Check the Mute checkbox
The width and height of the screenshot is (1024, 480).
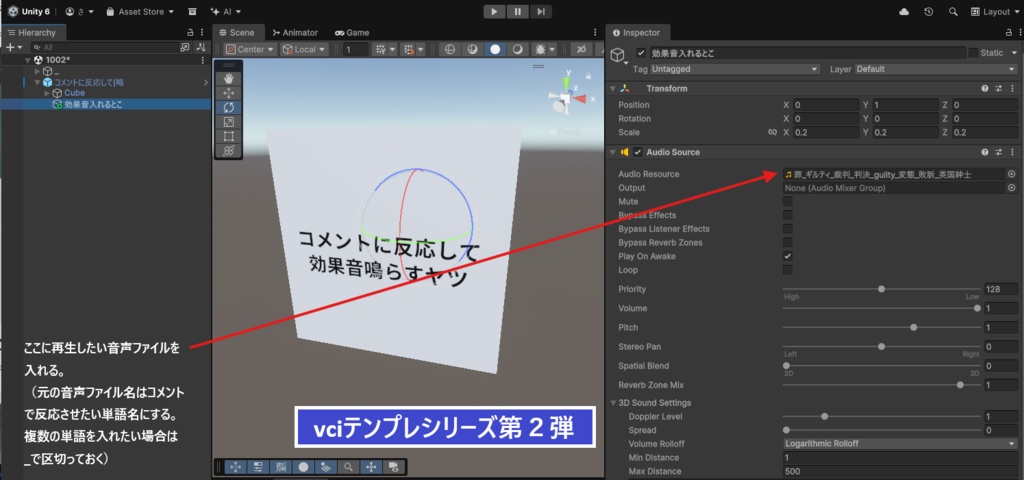point(788,202)
